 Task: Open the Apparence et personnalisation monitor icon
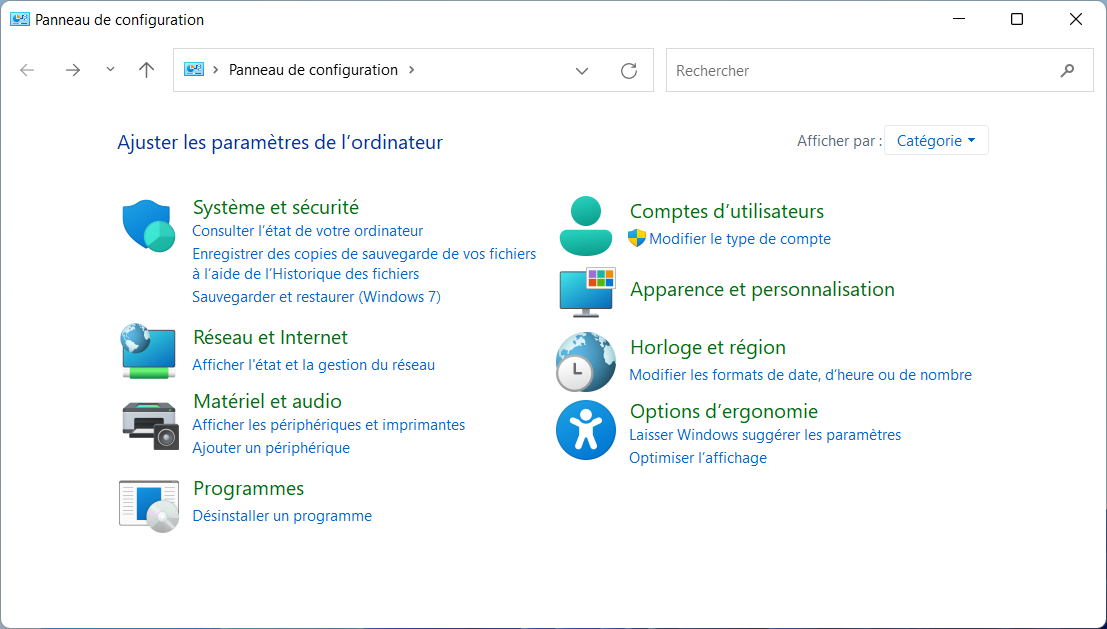pyautogui.click(x=587, y=292)
